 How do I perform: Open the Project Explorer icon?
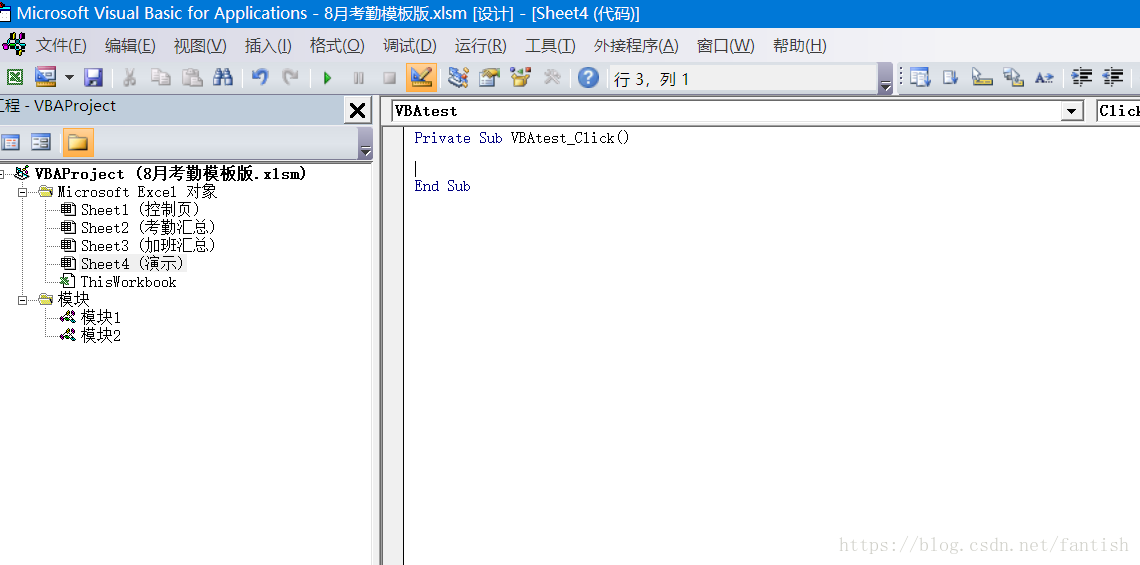click(458, 77)
